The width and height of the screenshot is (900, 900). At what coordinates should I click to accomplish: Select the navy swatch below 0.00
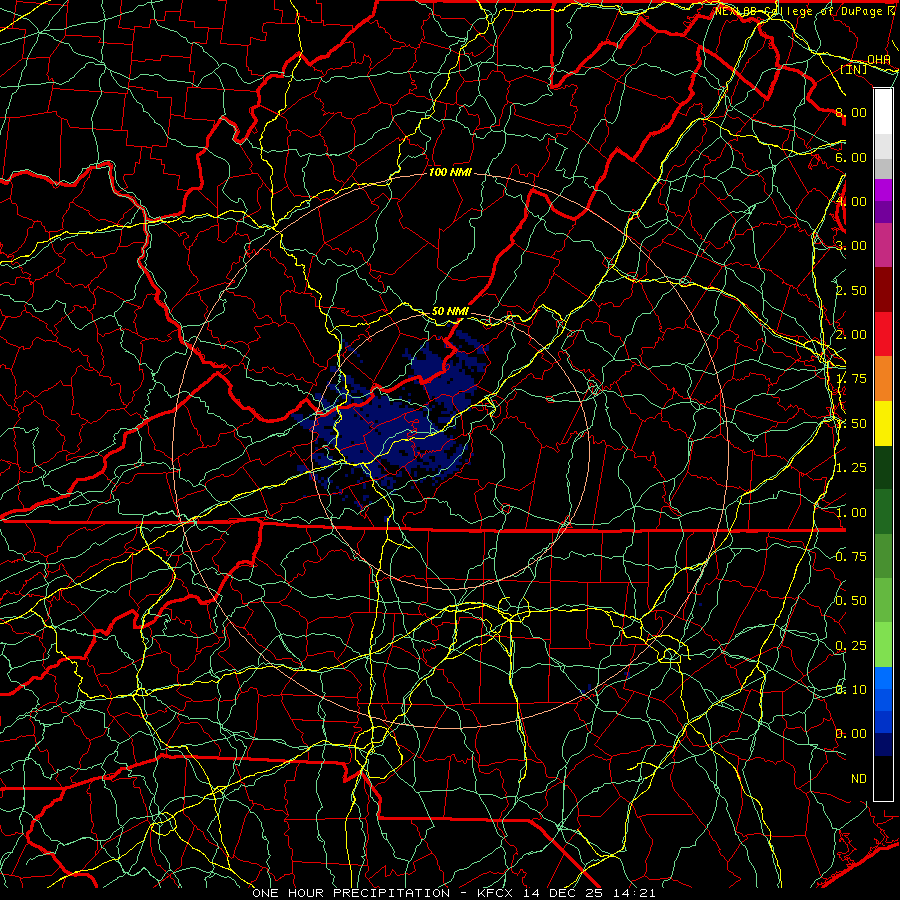tap(883, 745)
